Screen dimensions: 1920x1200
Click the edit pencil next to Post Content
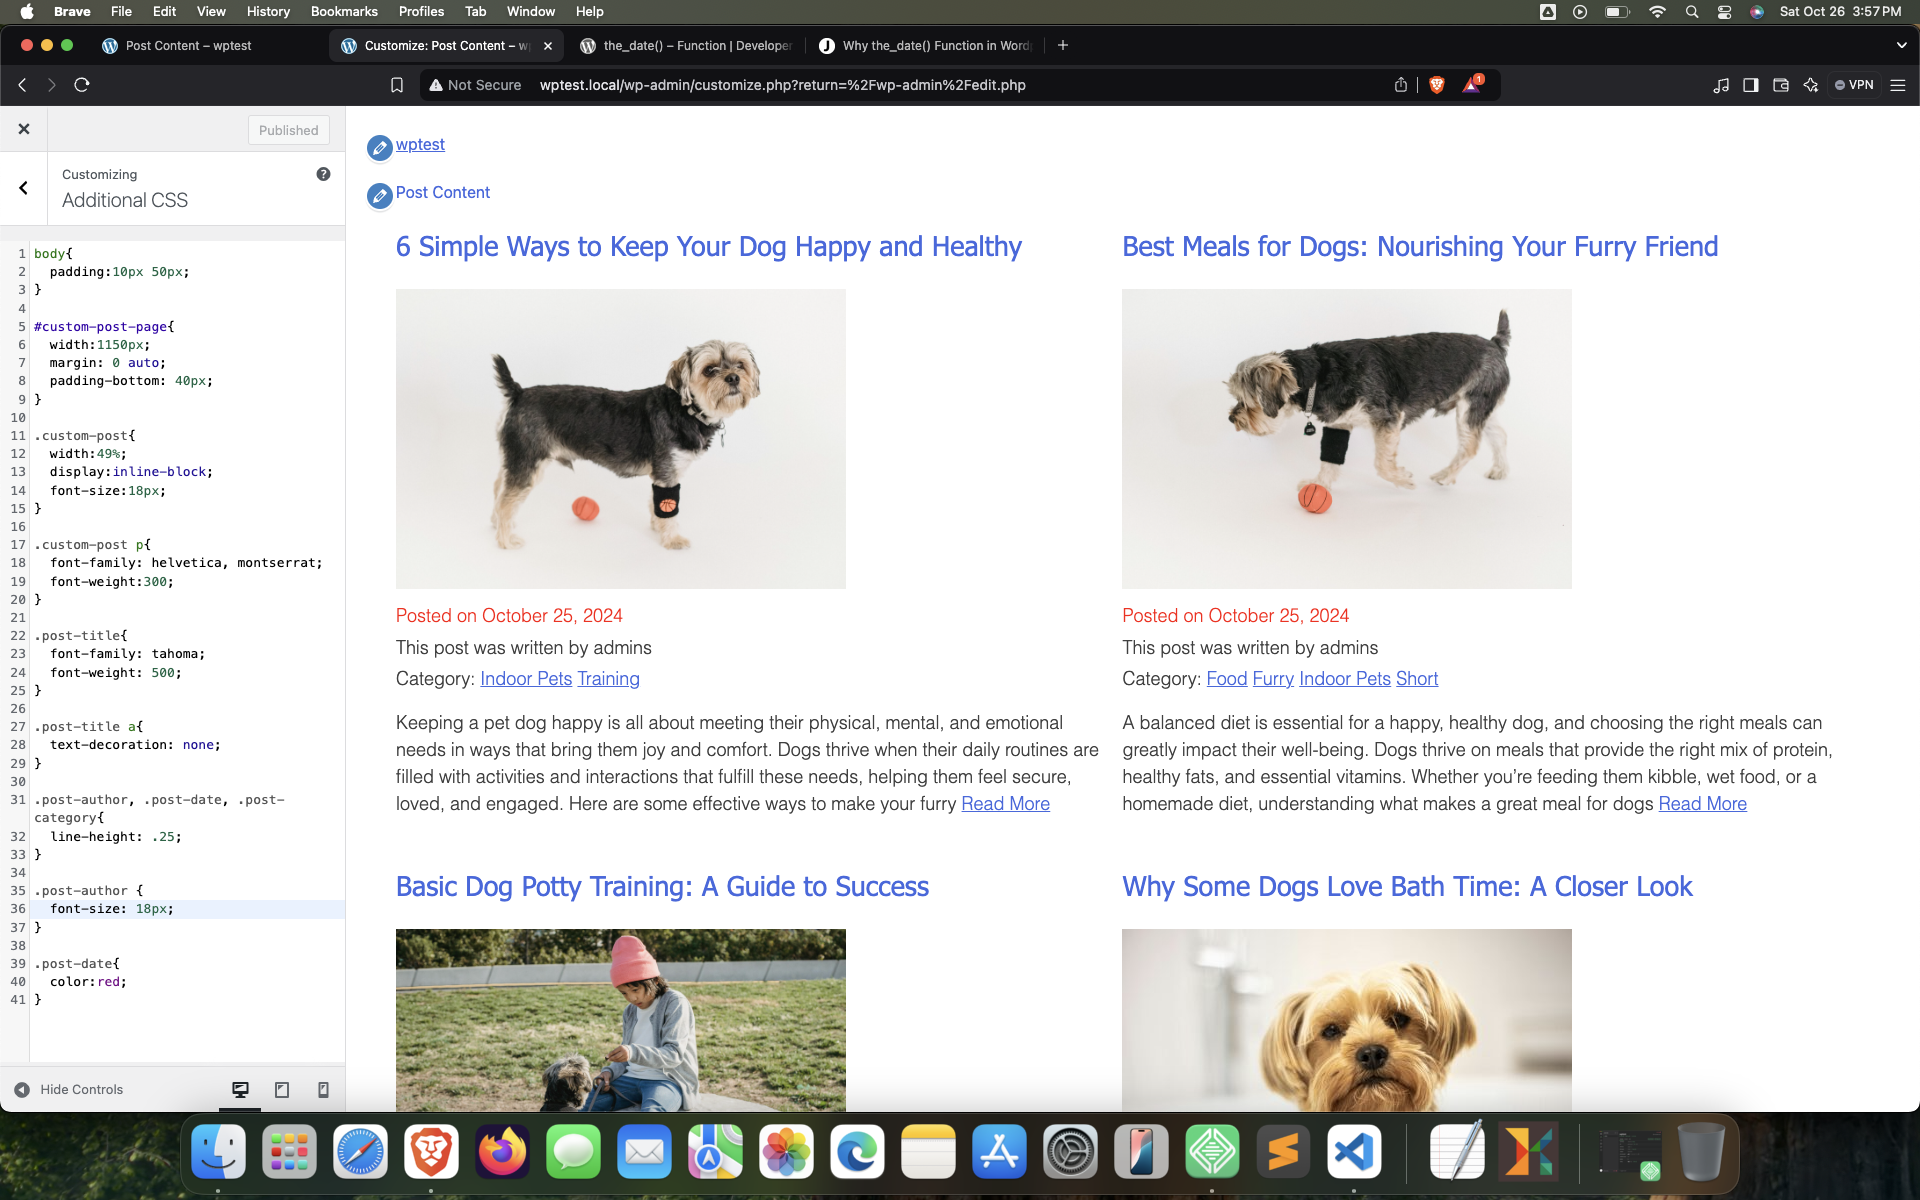(379, 196)
